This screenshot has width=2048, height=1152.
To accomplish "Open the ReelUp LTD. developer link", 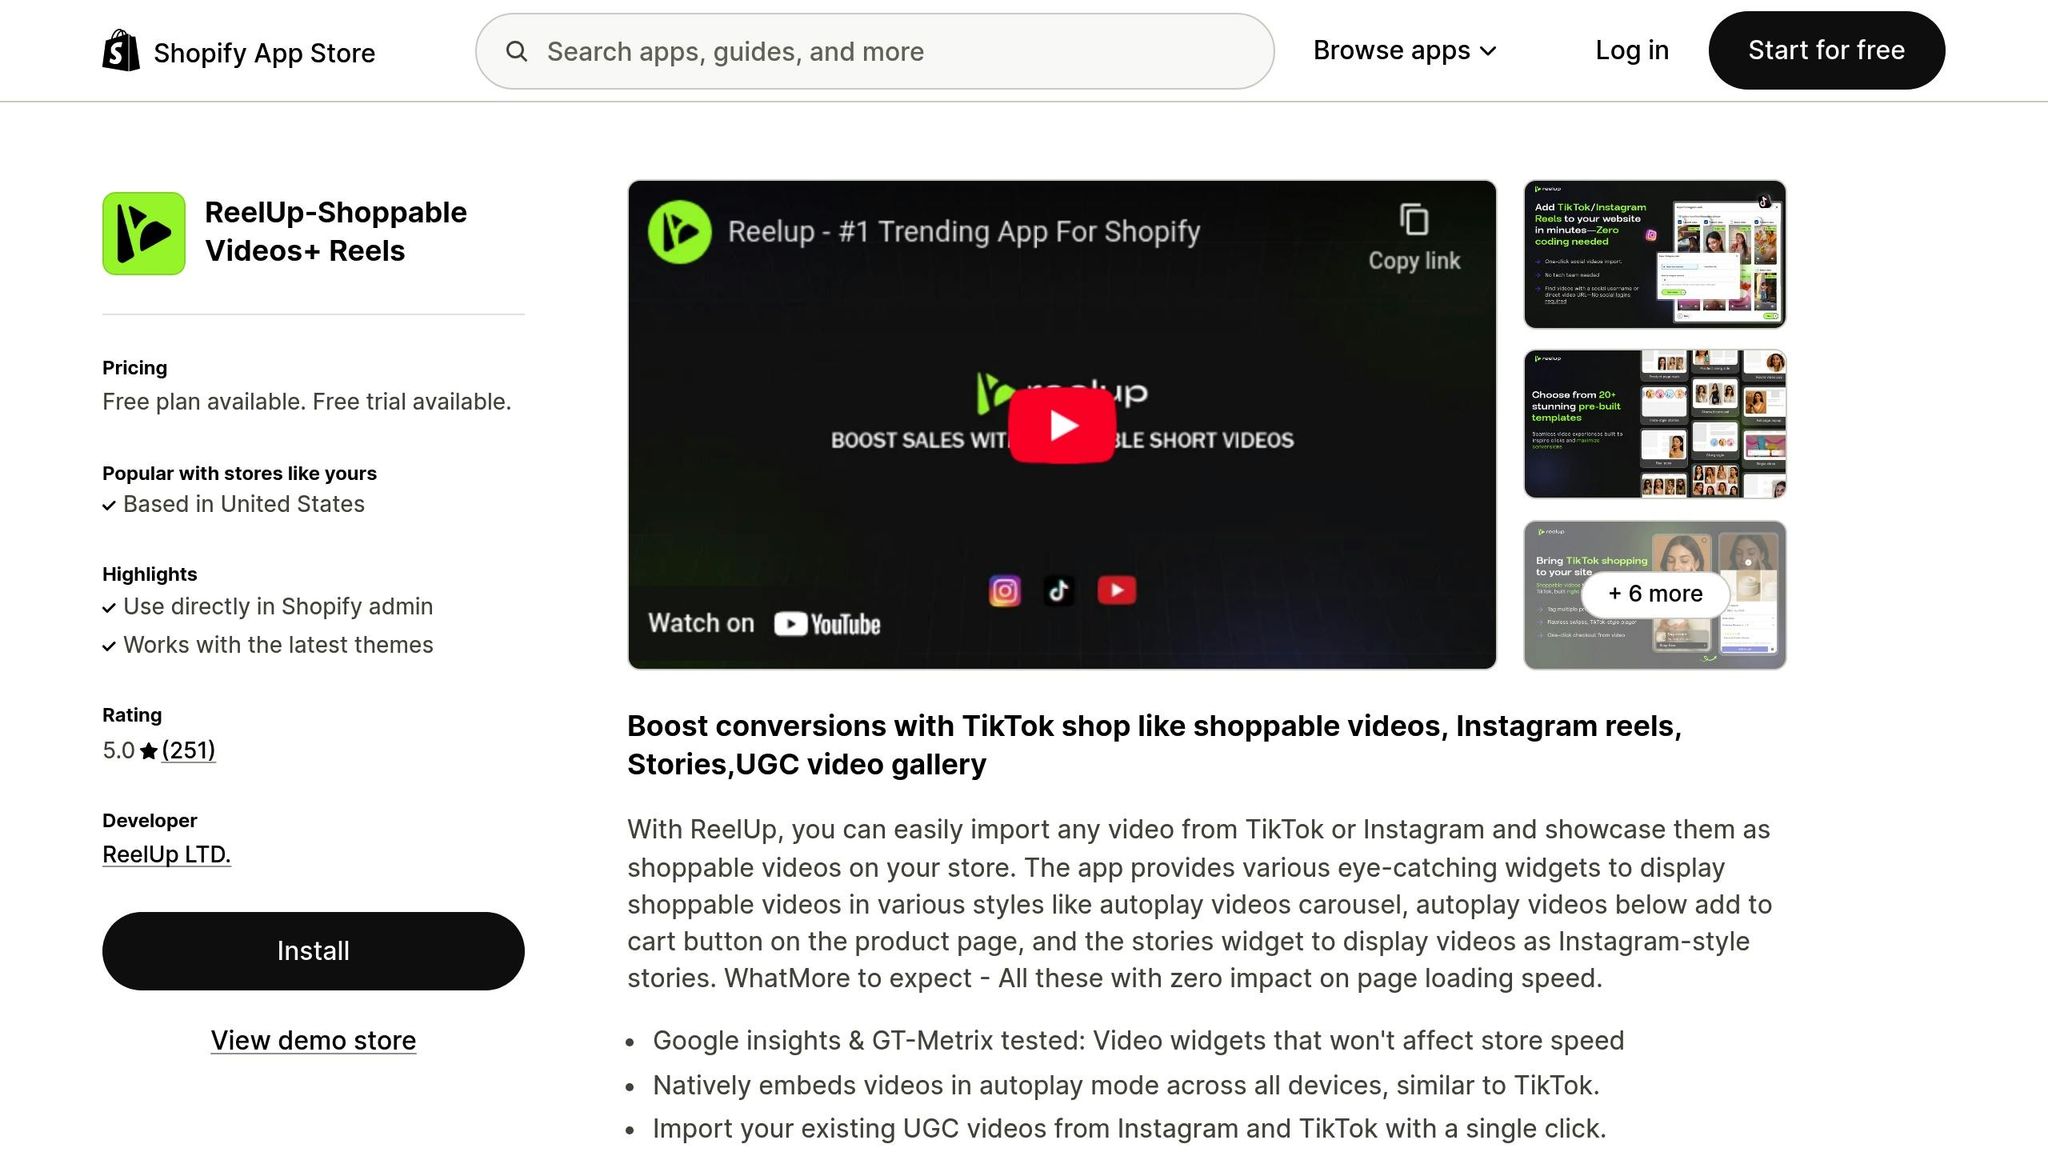I will point(166,854).
